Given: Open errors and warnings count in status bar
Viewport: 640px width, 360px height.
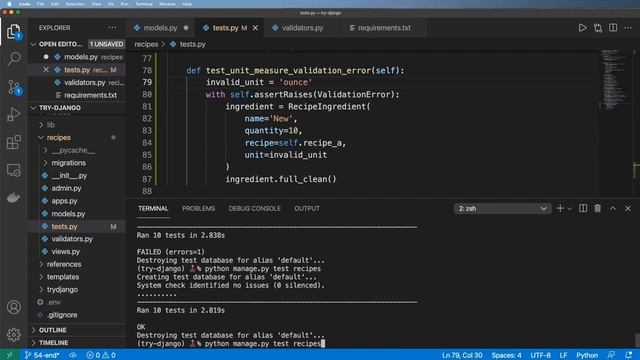Looking at the screenshot, I should point(101,355).
